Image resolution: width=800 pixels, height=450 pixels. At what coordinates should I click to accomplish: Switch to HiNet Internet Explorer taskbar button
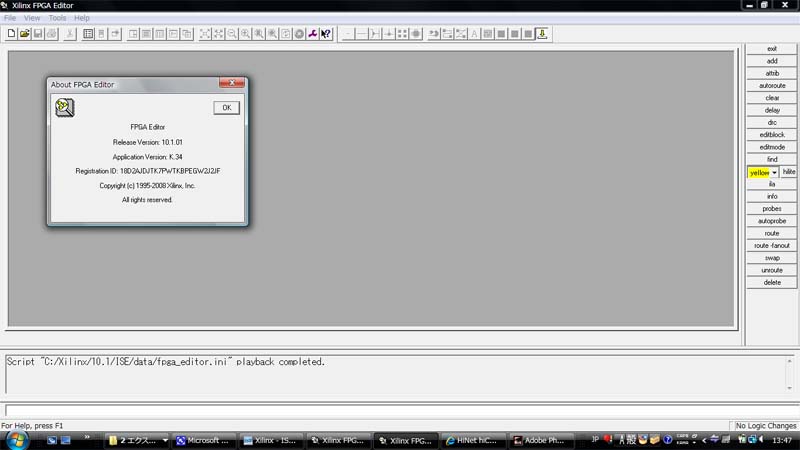[x=473, y=440]
